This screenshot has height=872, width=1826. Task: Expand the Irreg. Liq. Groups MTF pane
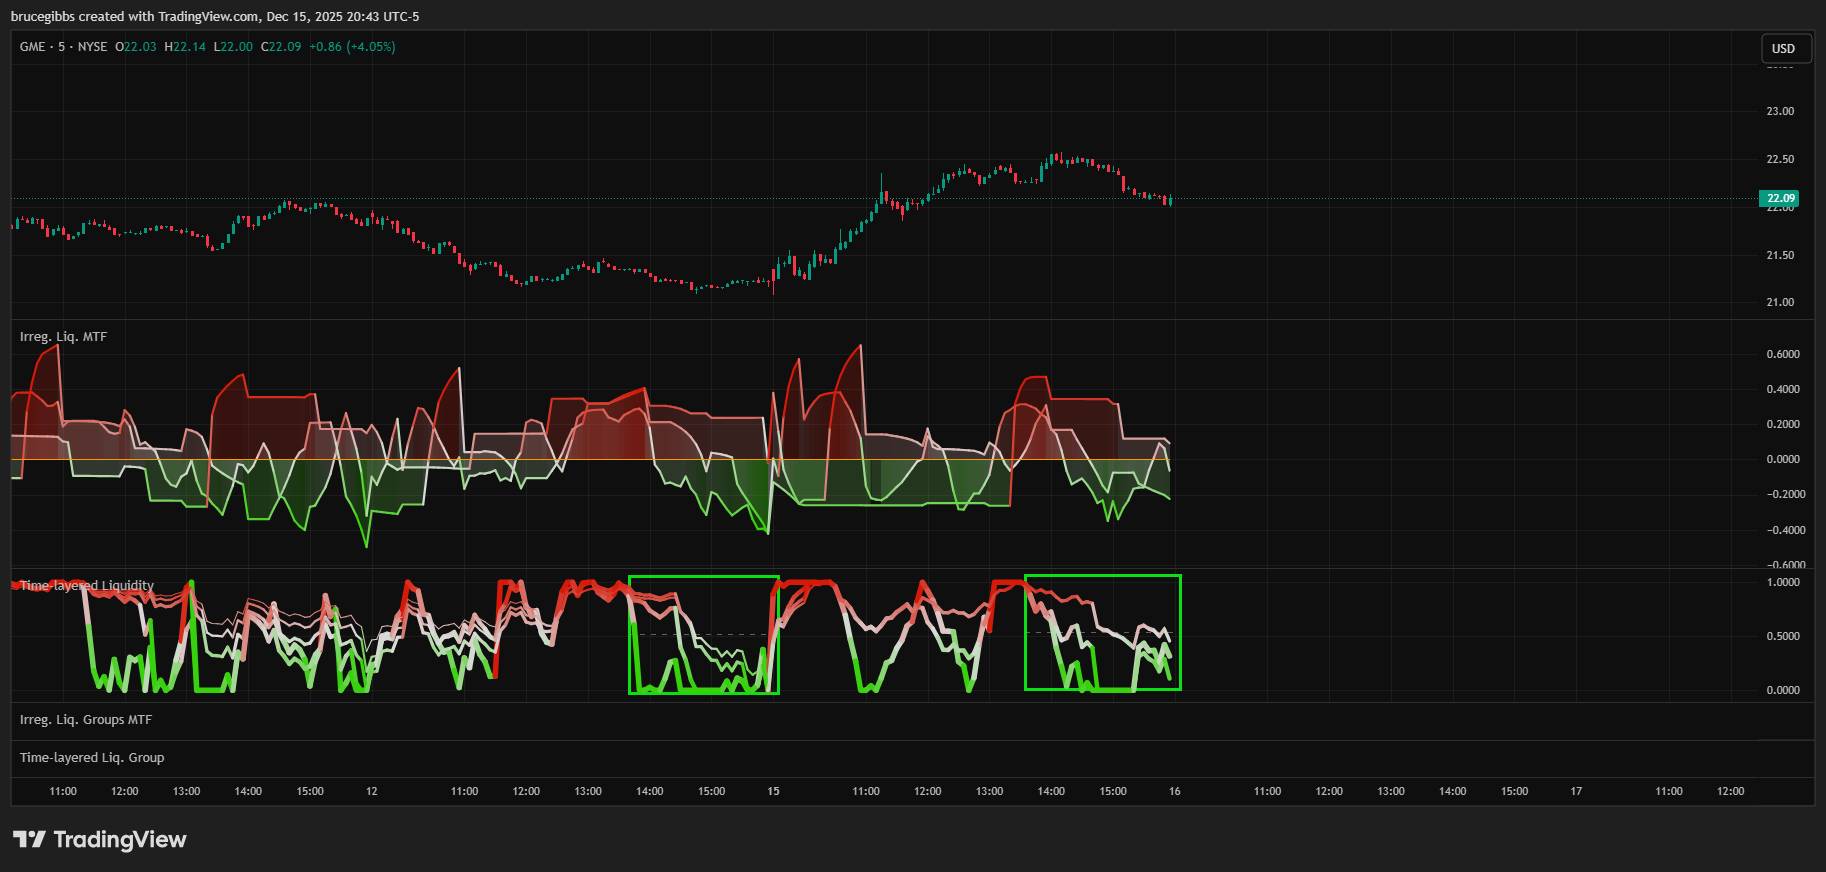tap(86, 720)
